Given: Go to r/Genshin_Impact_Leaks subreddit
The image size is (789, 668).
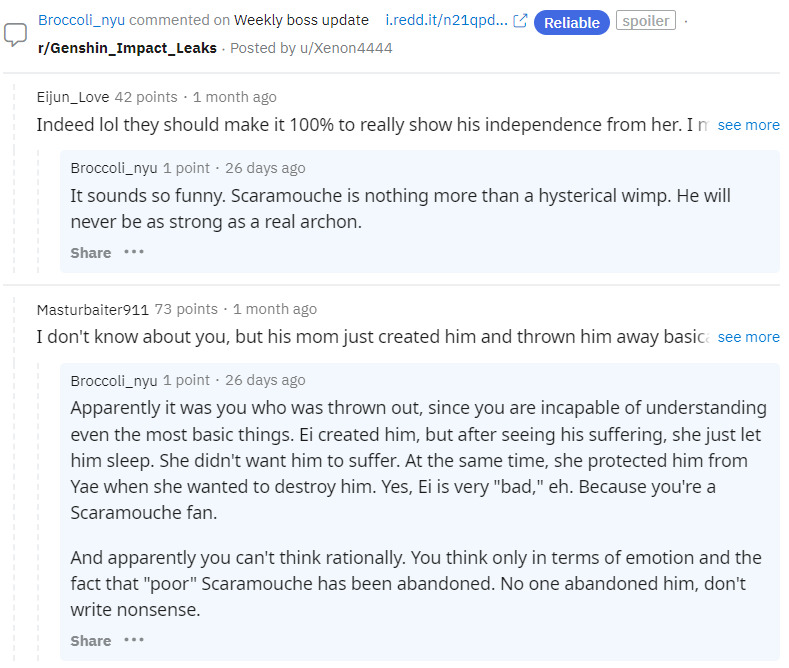Looking at the screenshot, I should click(x=127, y=48).
